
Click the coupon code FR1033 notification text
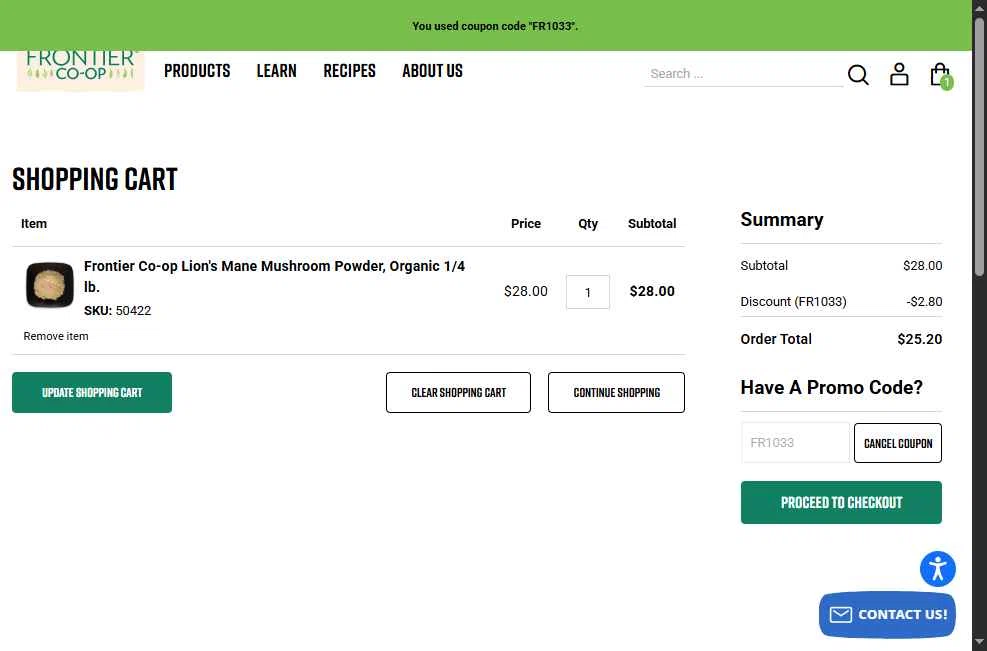pyautogui.click(x=495, y=26)
